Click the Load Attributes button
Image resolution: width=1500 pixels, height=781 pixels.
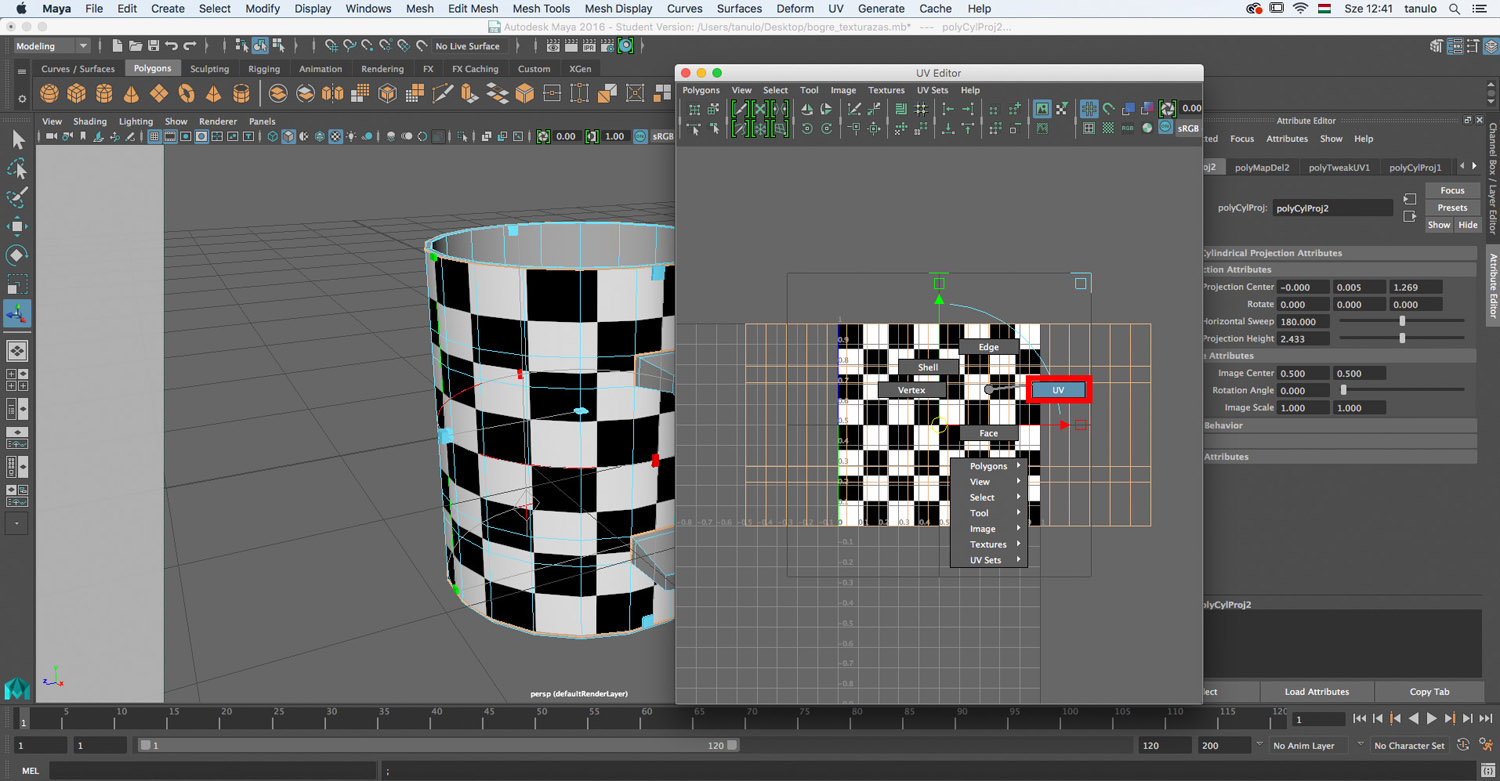coord(1316,692)
